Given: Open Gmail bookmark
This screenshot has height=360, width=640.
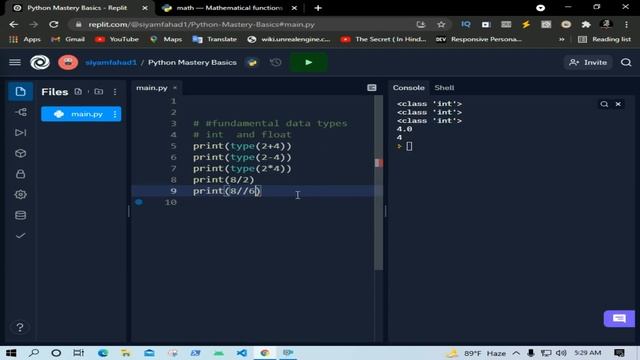Looking at the screenshot, I should click(x=68, y=39).
